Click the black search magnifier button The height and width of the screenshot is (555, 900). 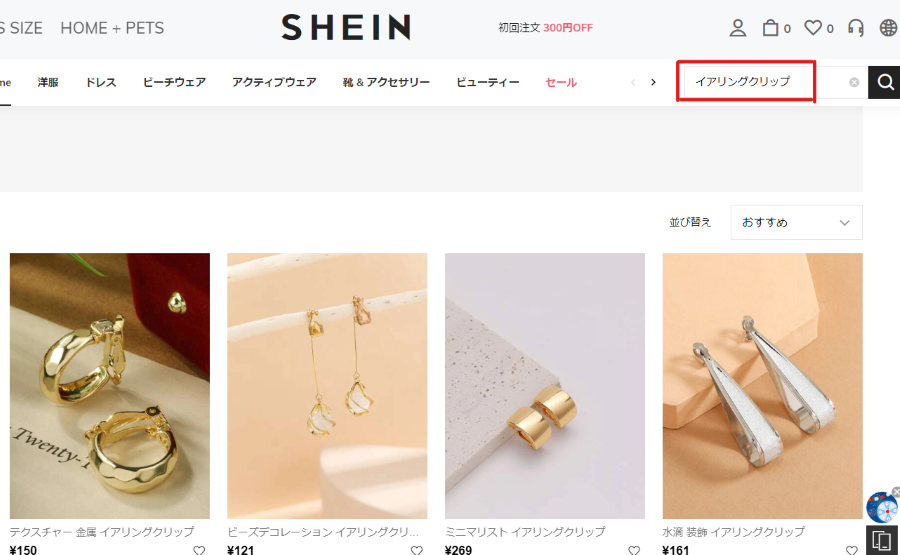885,82
